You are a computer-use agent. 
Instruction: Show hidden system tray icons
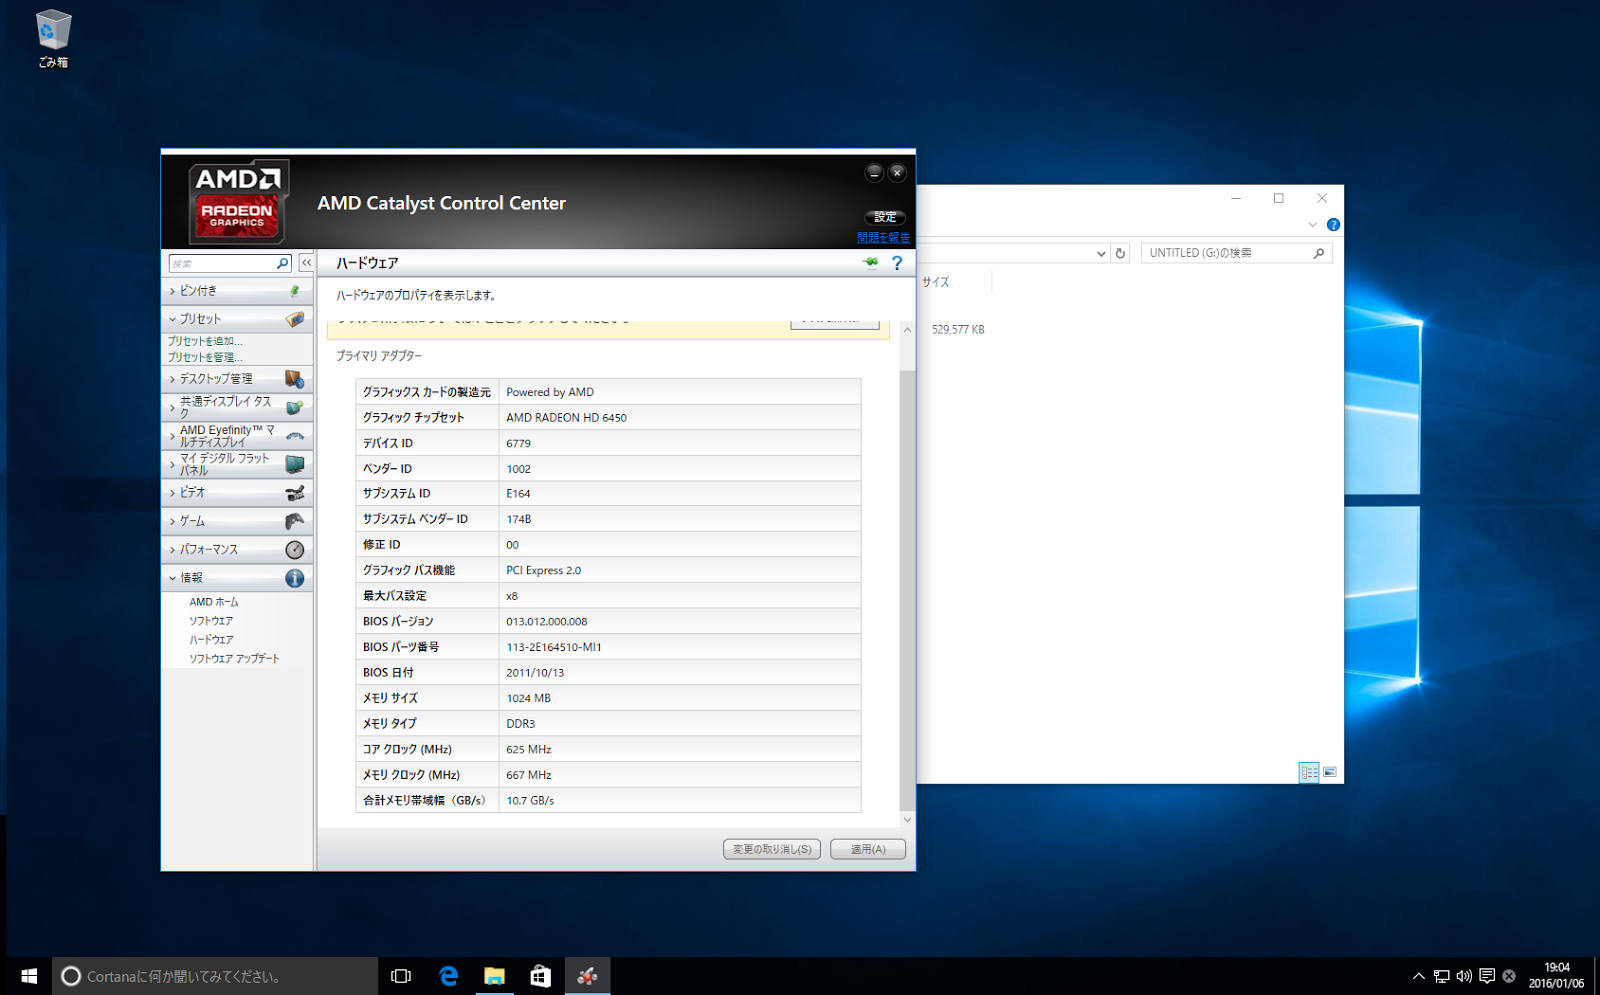click(x=1418, y=976)
